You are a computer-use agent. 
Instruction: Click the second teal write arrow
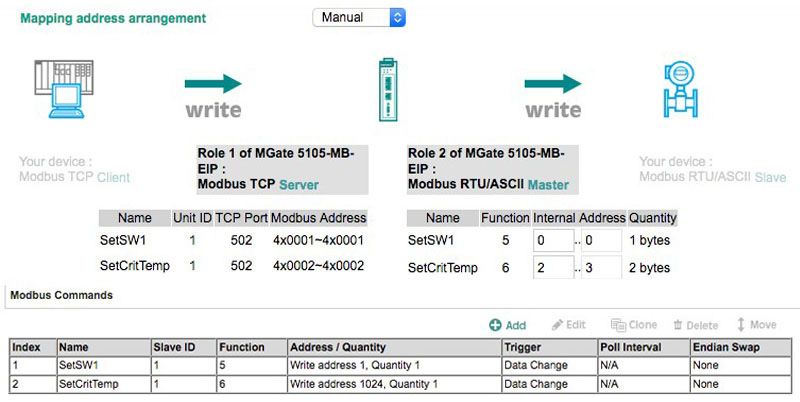[x=553, y=83]
